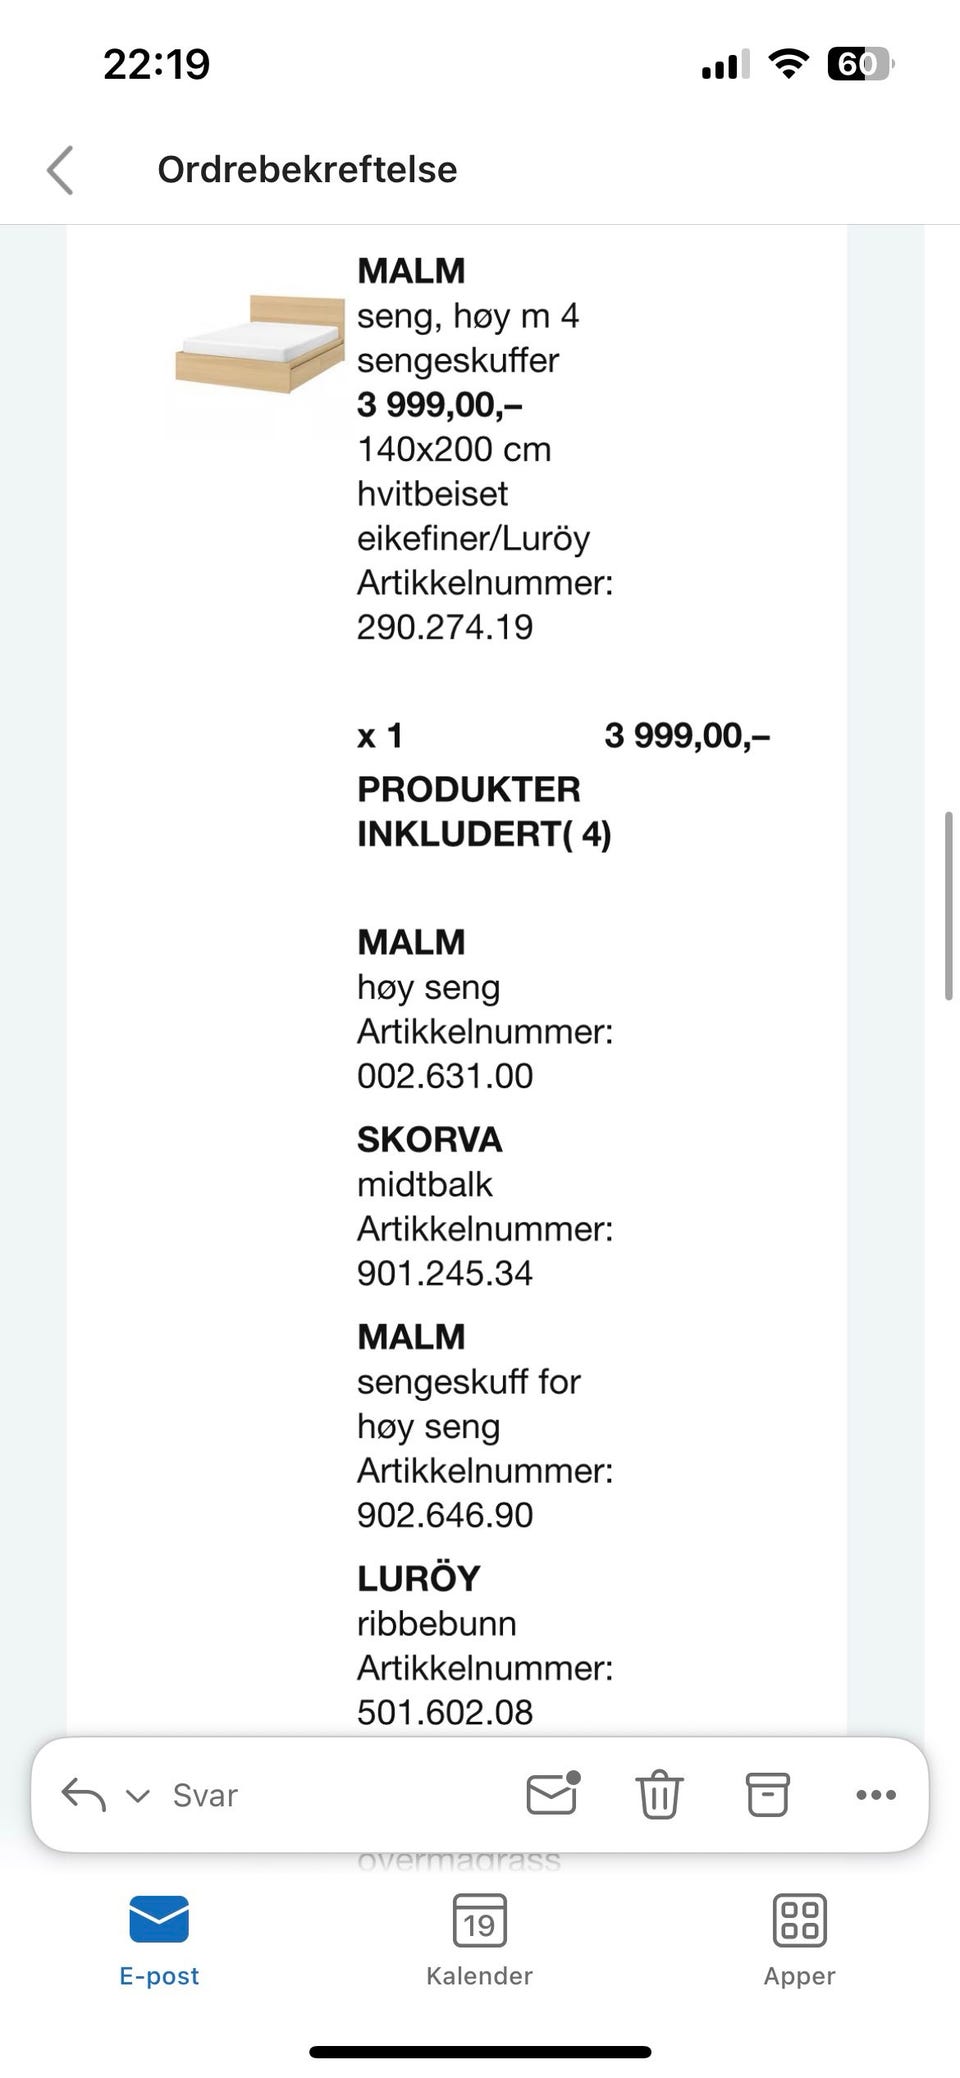Delete email with trash icon
Image resolution: width=960 pixels, height=2078 pixels.
click(660, 1794)
